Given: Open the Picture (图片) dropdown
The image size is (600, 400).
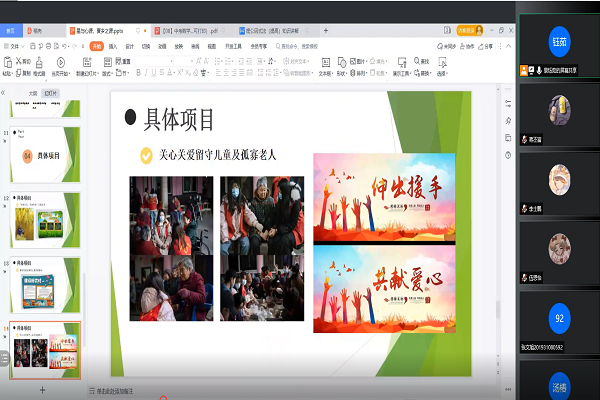Looking at the screenshot, I should [358, 61].
